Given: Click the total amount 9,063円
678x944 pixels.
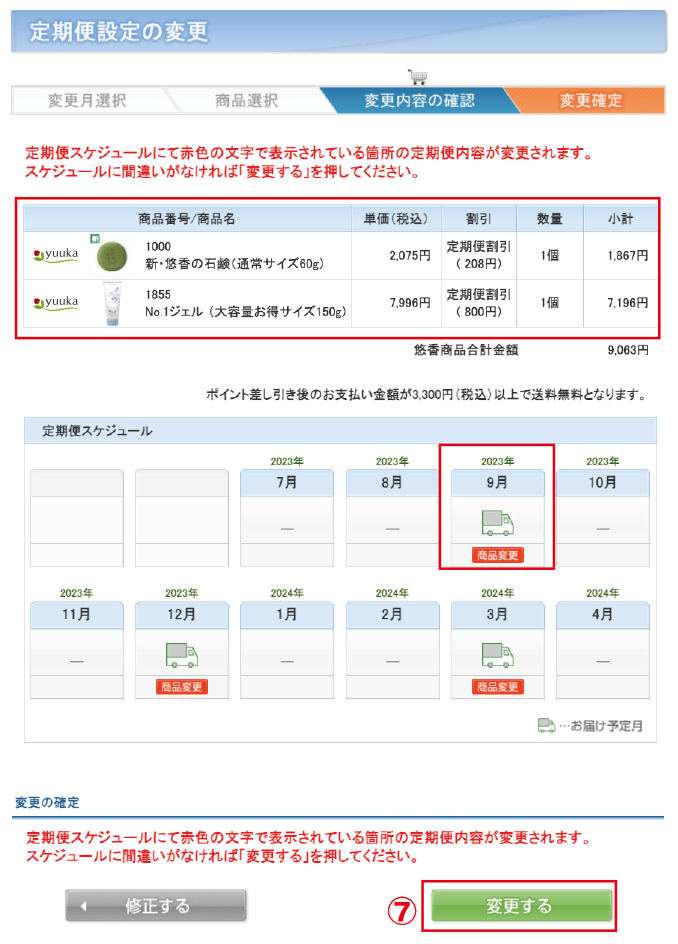Looking at the screenshot, I should (x=627, y=350).
